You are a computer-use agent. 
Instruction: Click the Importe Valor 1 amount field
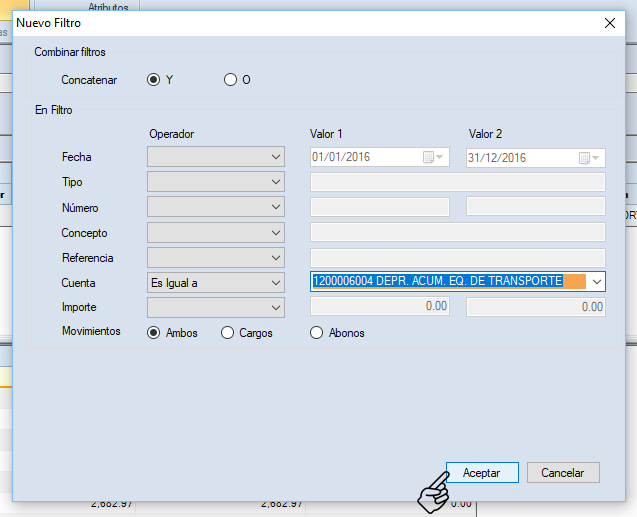[x=380, y=307]
